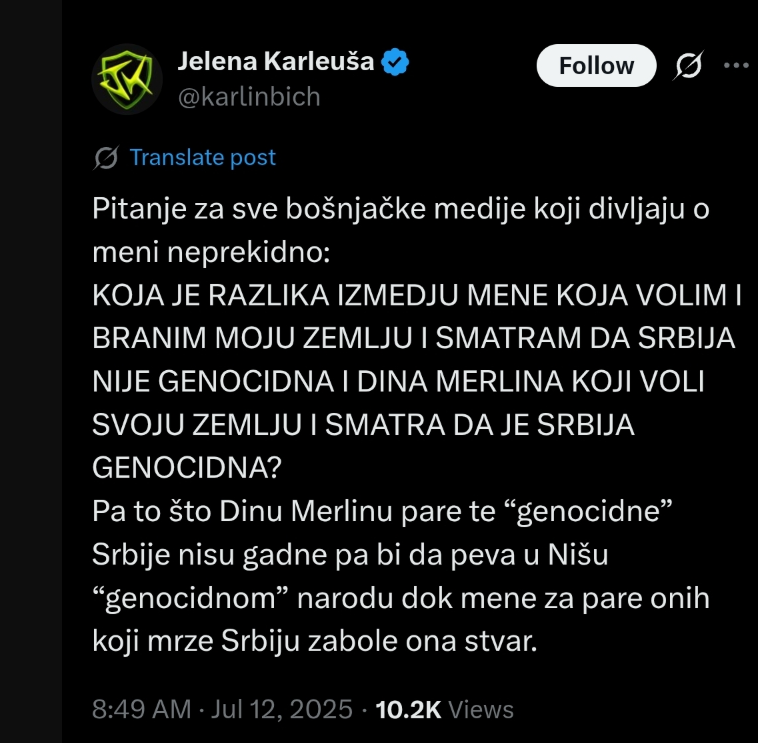The image size is (758, 743).
Task: Click the Jul 12, 2025 date
Action: (x=282, y=709)
